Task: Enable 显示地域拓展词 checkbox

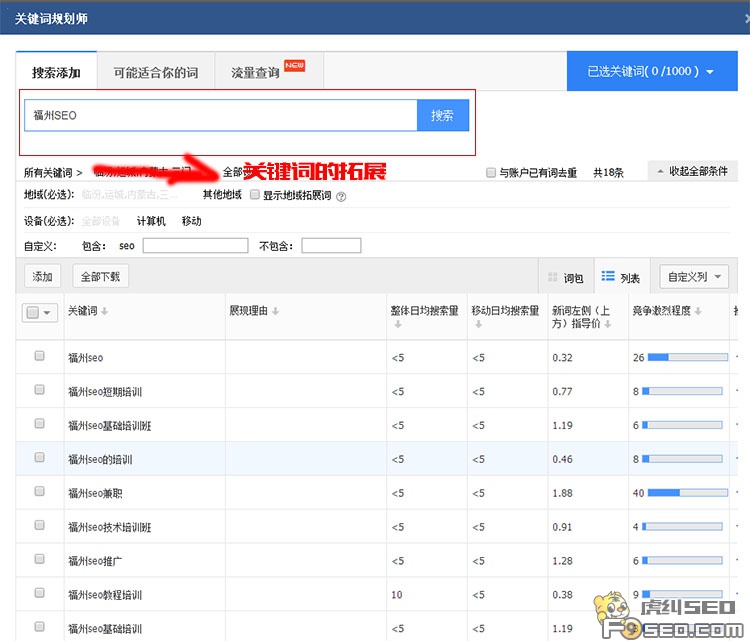Action: click(255, 195)
